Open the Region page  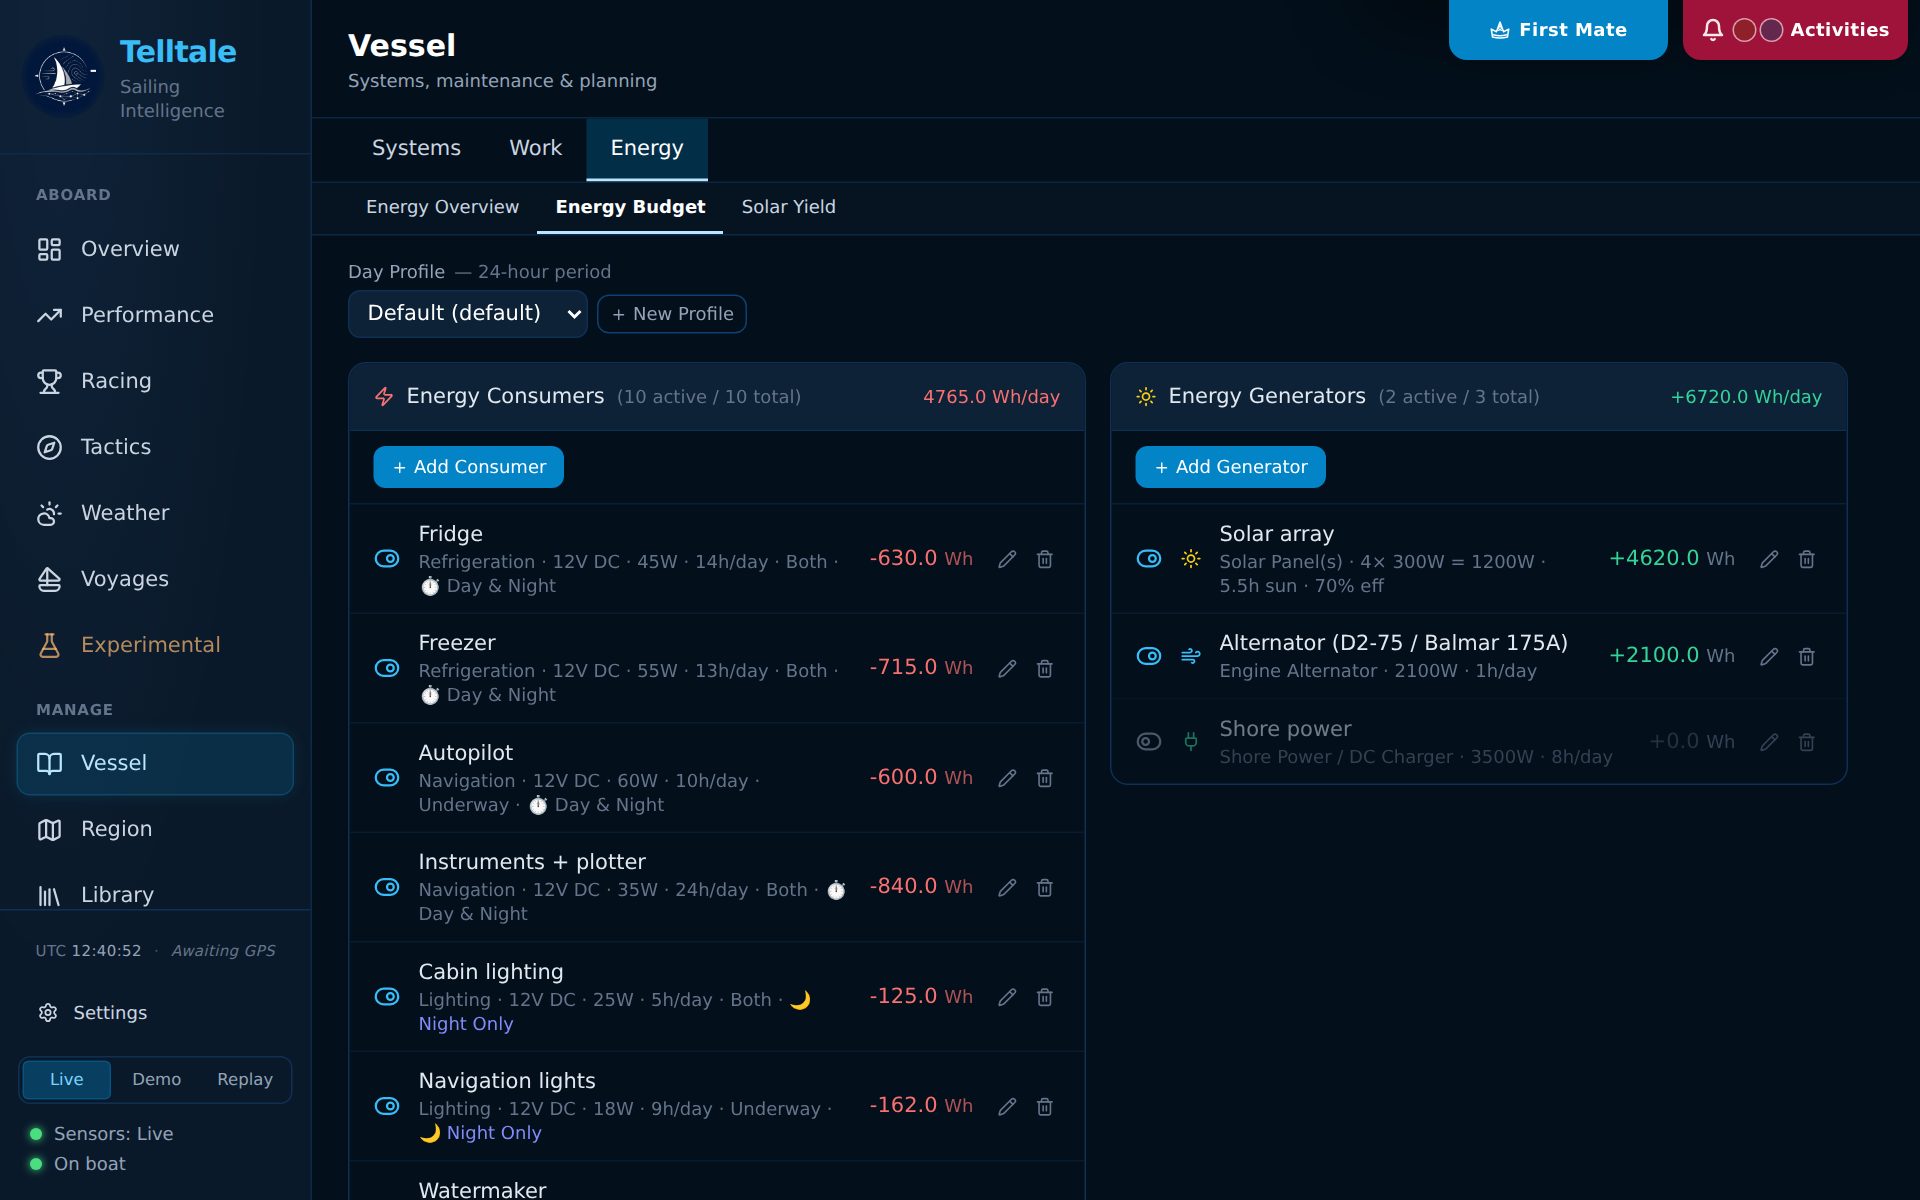(155, 829)
